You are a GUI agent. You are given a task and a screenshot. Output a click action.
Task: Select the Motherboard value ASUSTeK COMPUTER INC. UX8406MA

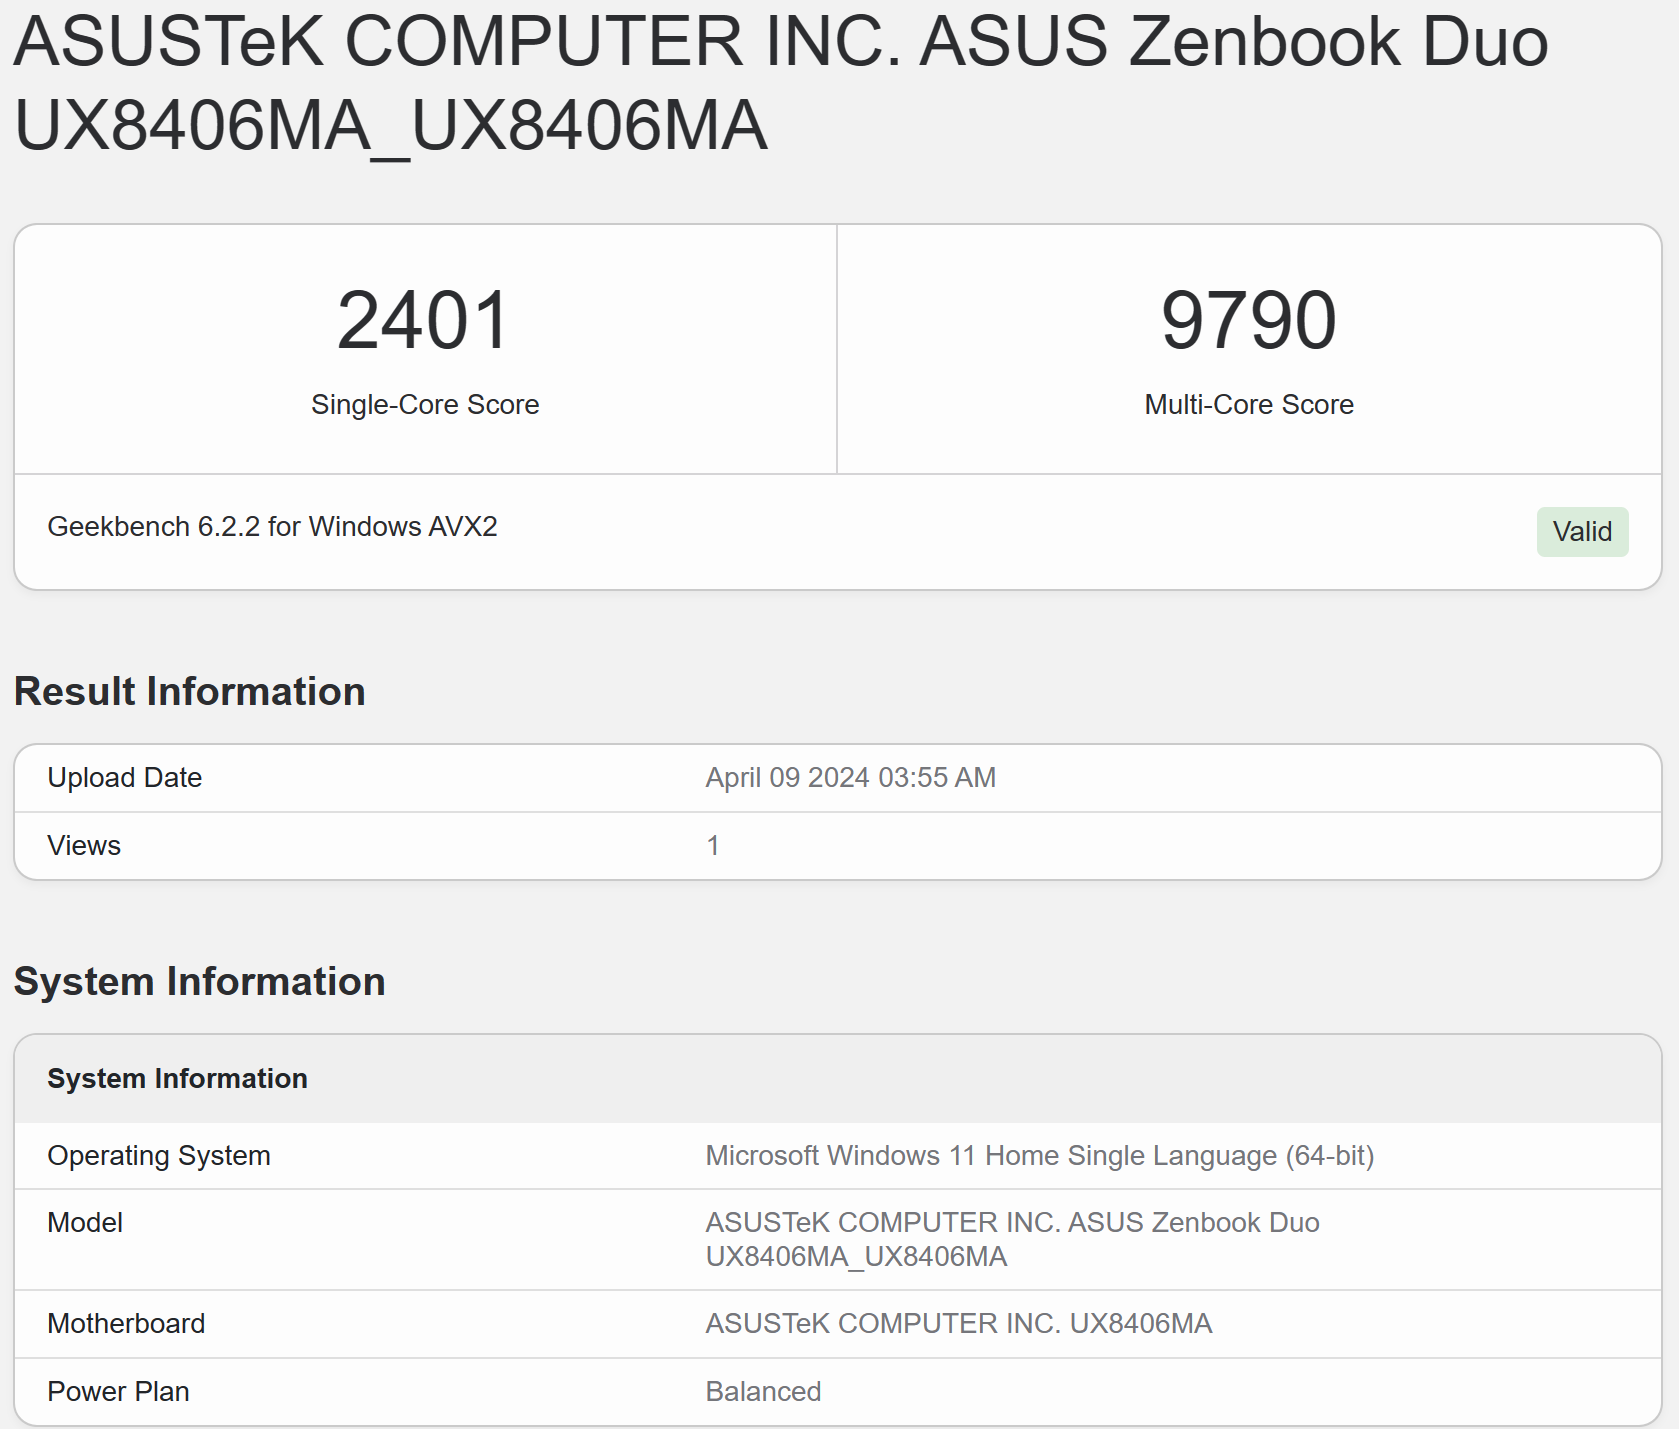coord(959,1323)
